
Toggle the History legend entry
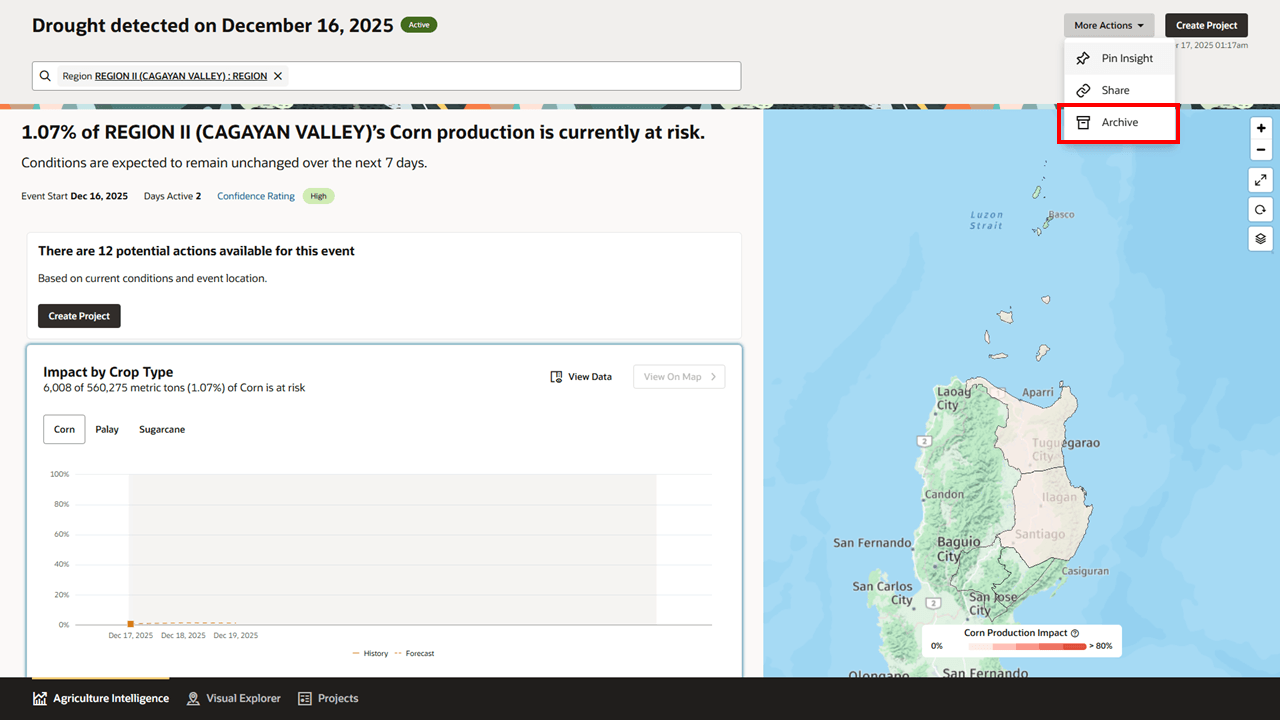pyautogui.click(x=370, y=653)
